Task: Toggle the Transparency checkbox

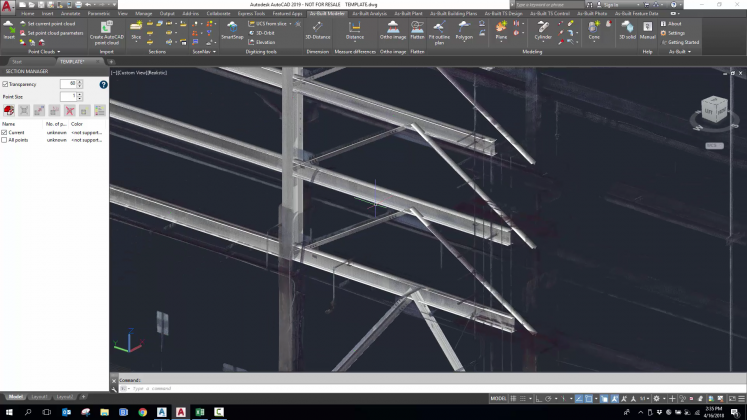Action: (x=5, y=84)
